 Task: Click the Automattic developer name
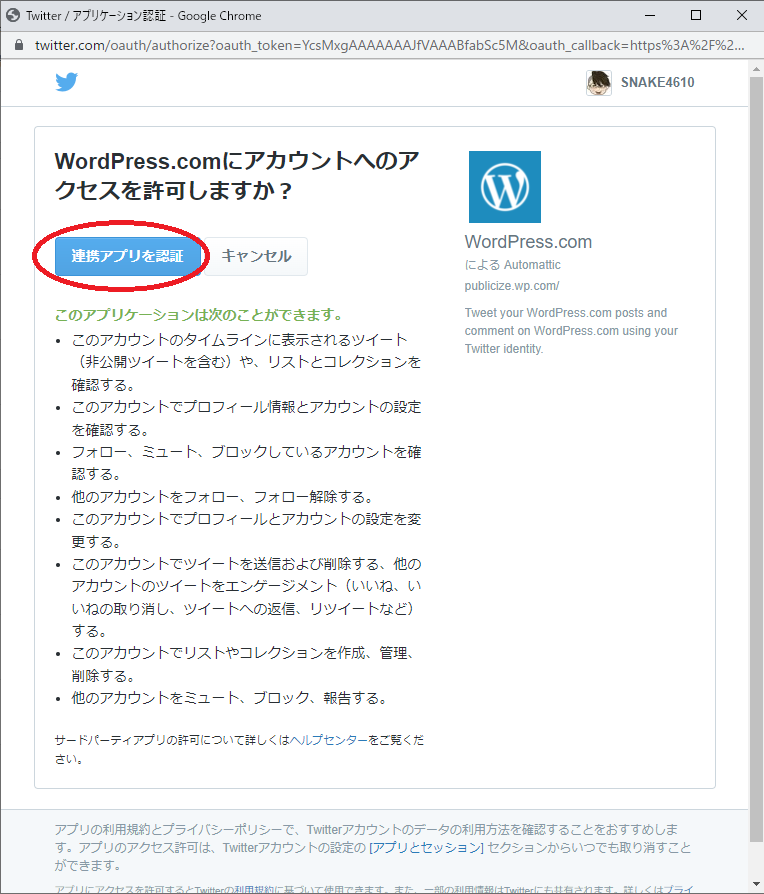532,265
